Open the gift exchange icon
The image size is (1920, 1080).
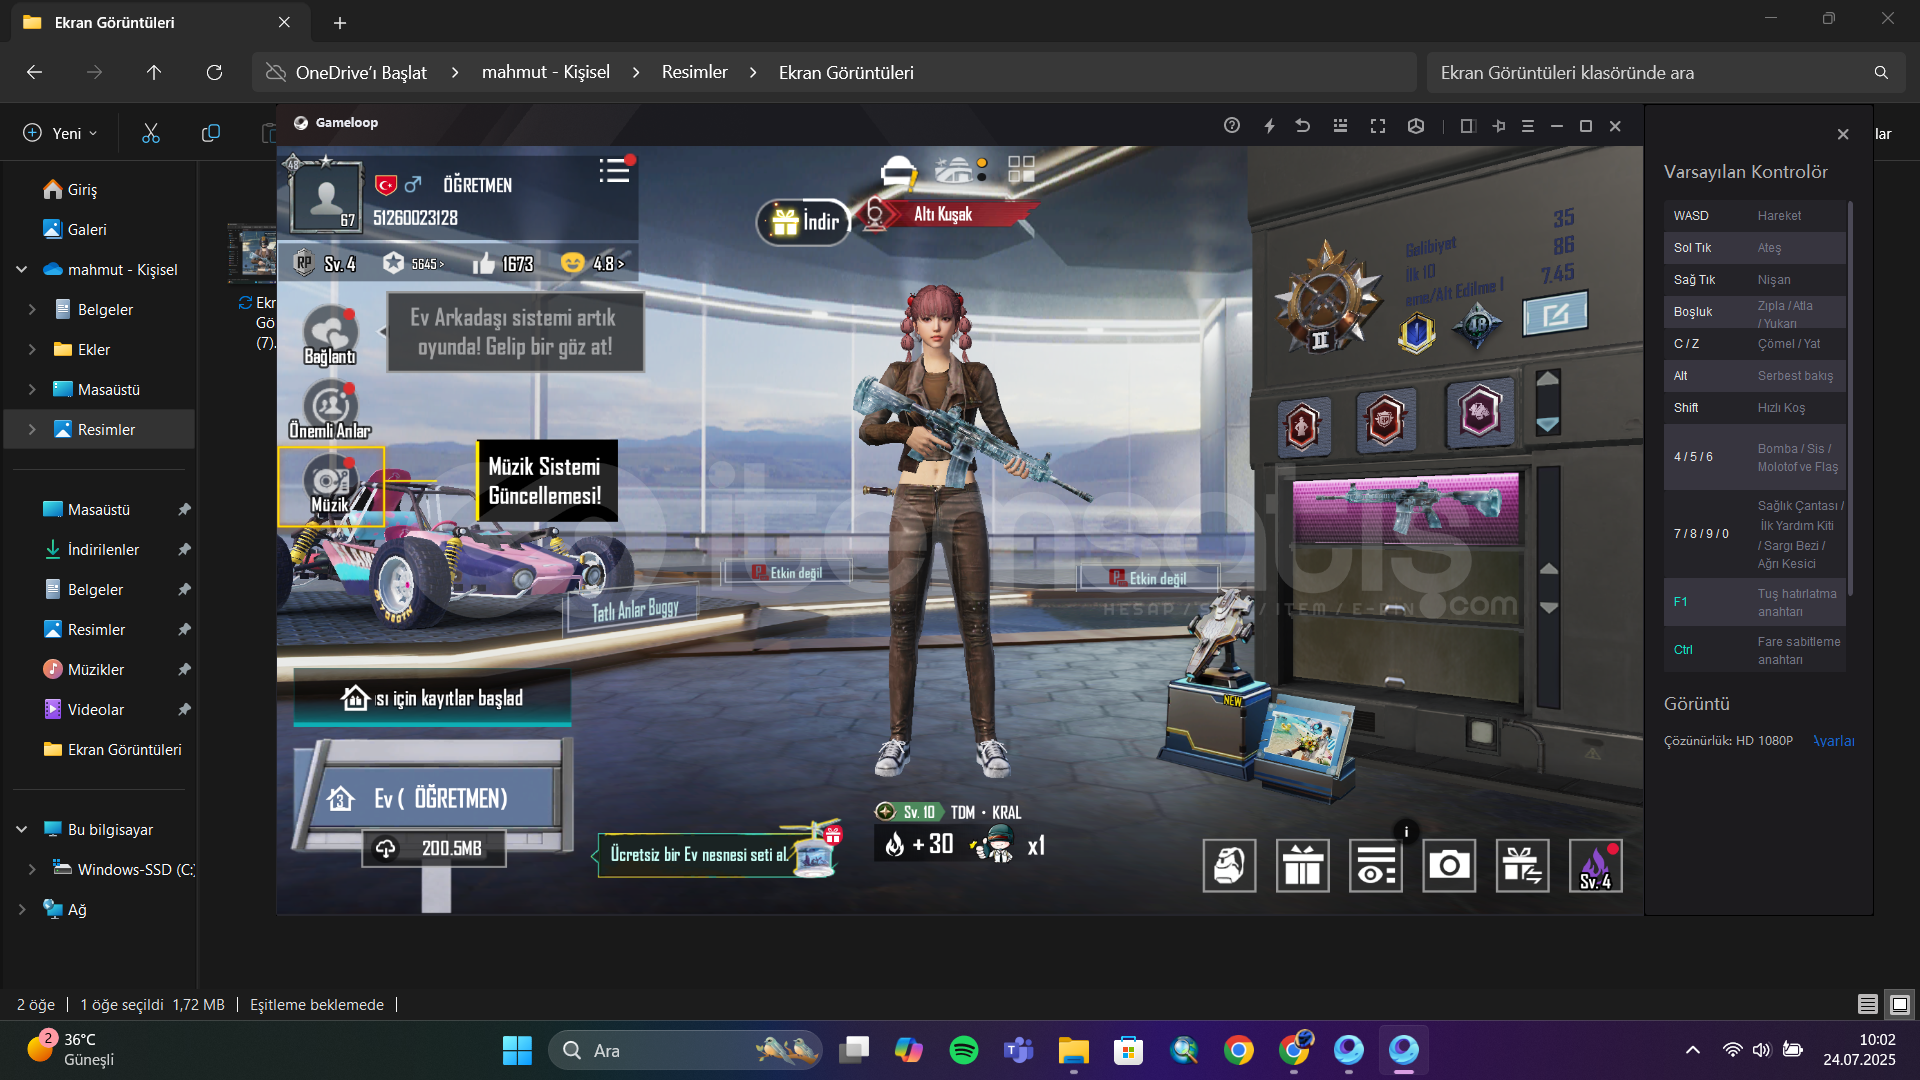pos(1522,865)
